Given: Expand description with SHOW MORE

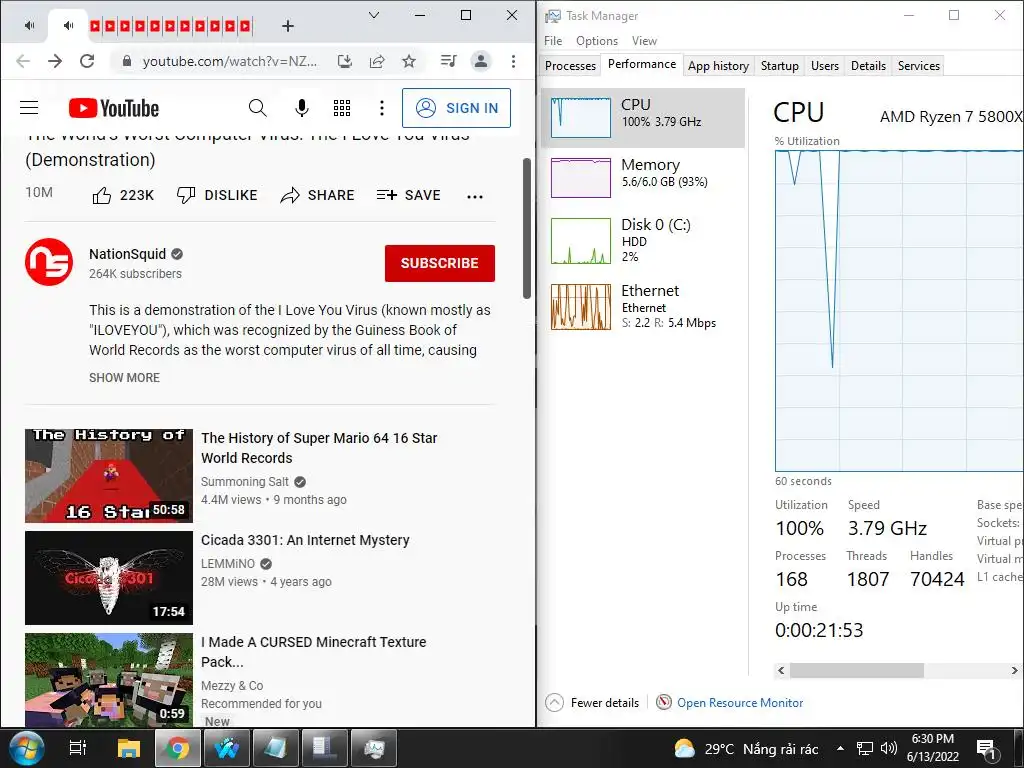Looking at the screenshot, I should click(x=124, y=377).
